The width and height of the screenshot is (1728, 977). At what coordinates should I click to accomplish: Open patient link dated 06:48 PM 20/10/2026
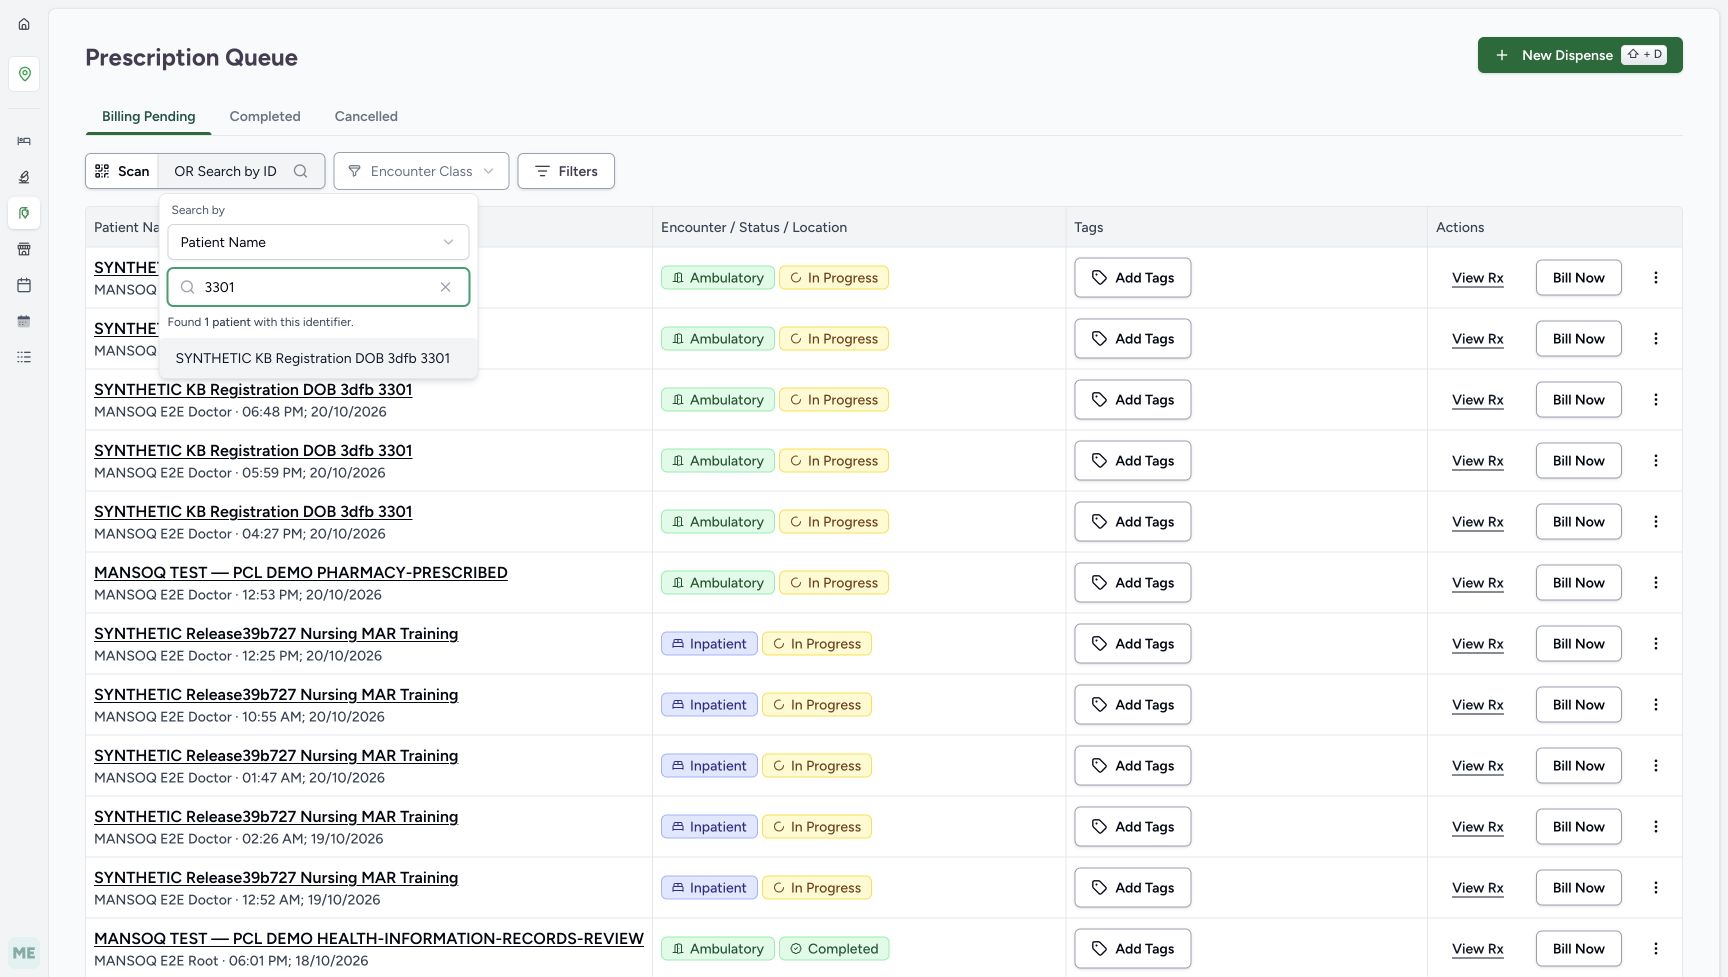[253, 390]
